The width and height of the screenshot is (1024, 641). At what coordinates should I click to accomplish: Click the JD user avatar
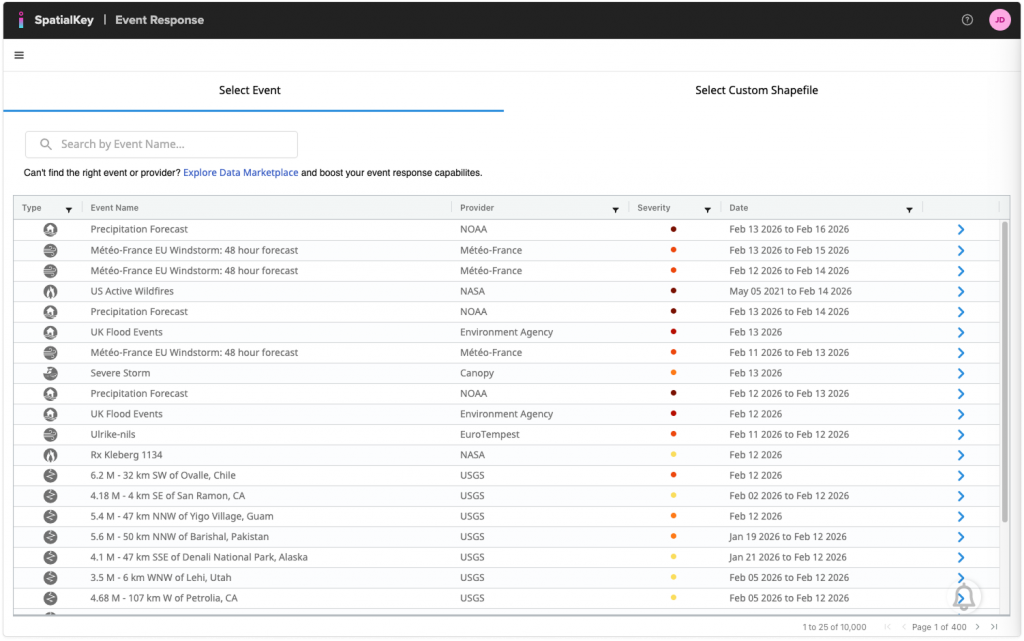[999, 19]
